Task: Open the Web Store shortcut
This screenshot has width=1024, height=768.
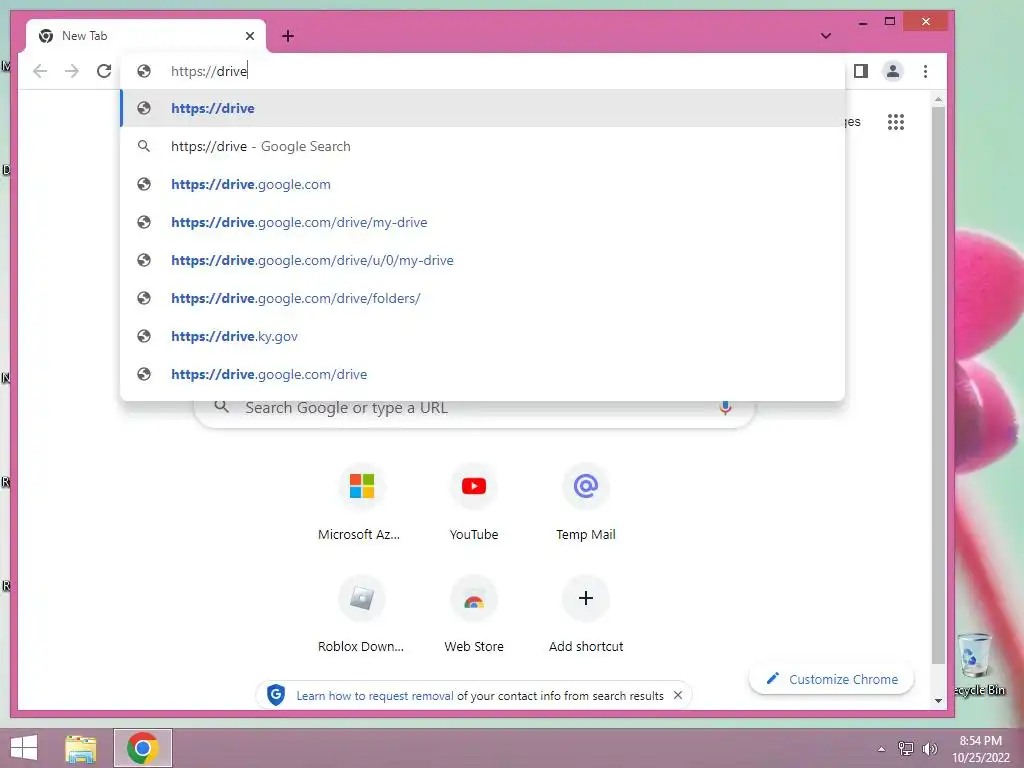Action: pyautogui.click(x=473, y=615)
